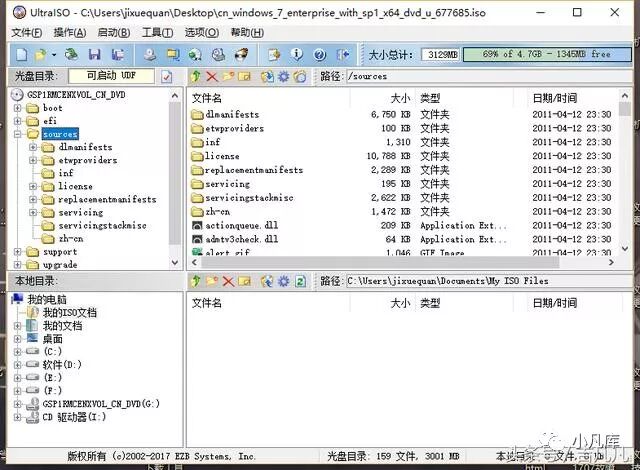640x470 pixels.
Task: Open the 帮助(H) menu
Action: [x=247, y=33]
